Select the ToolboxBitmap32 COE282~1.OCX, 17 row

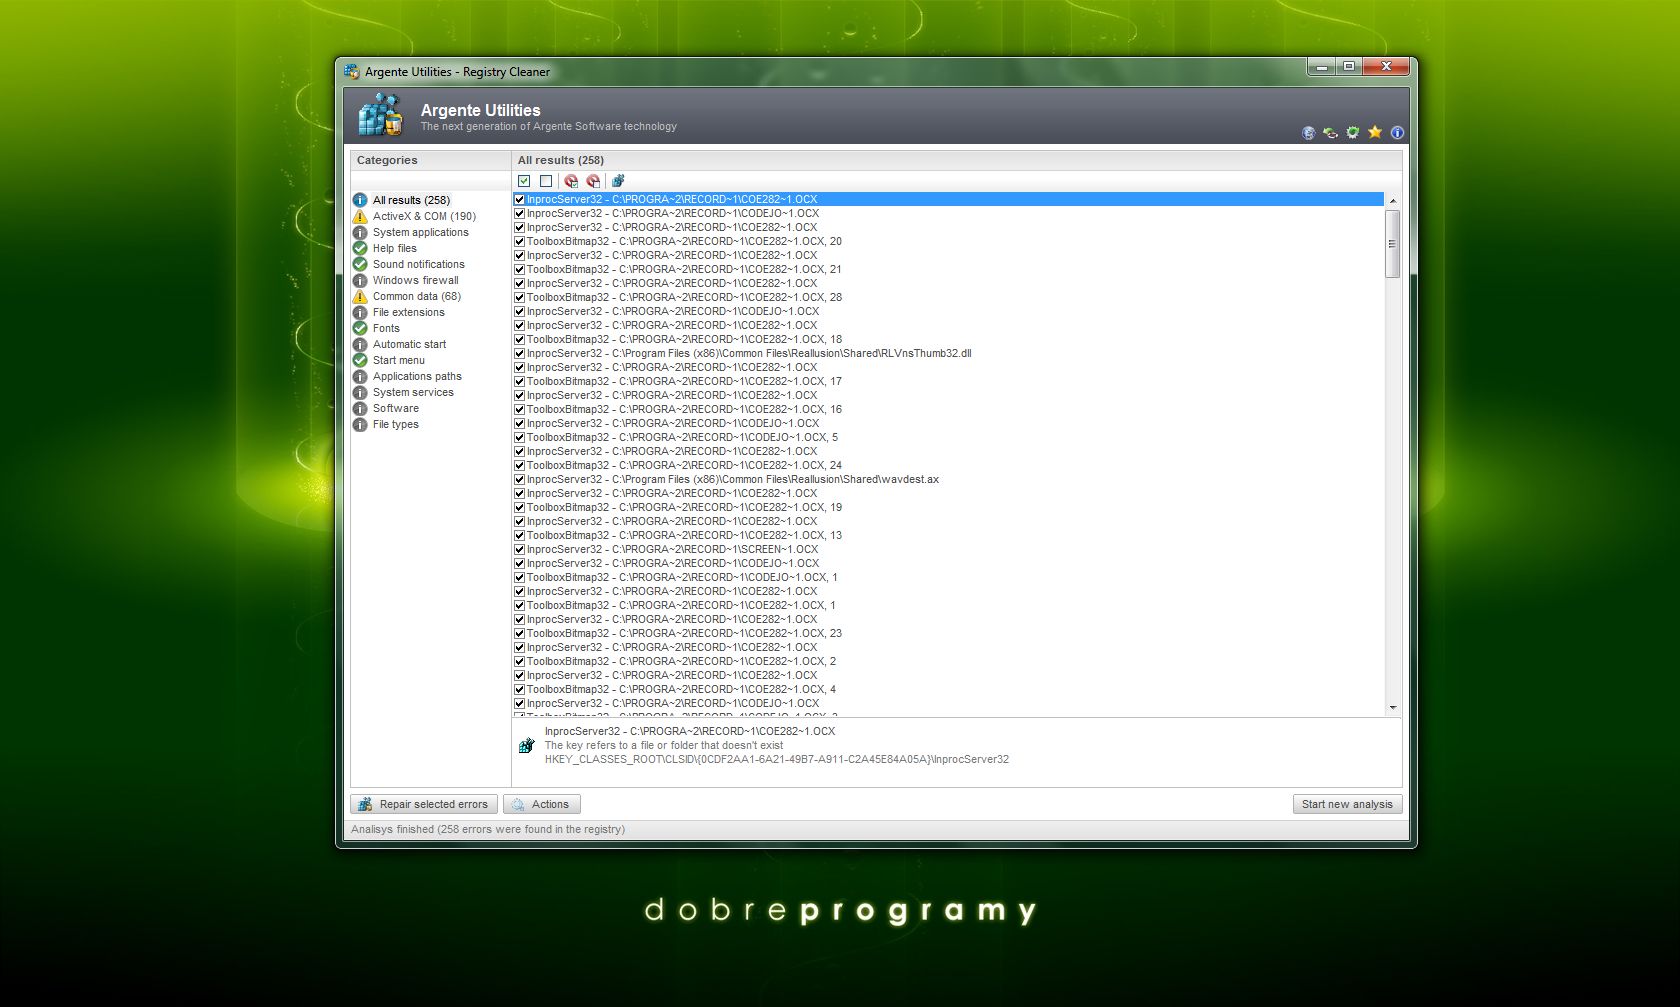(948, 381)
